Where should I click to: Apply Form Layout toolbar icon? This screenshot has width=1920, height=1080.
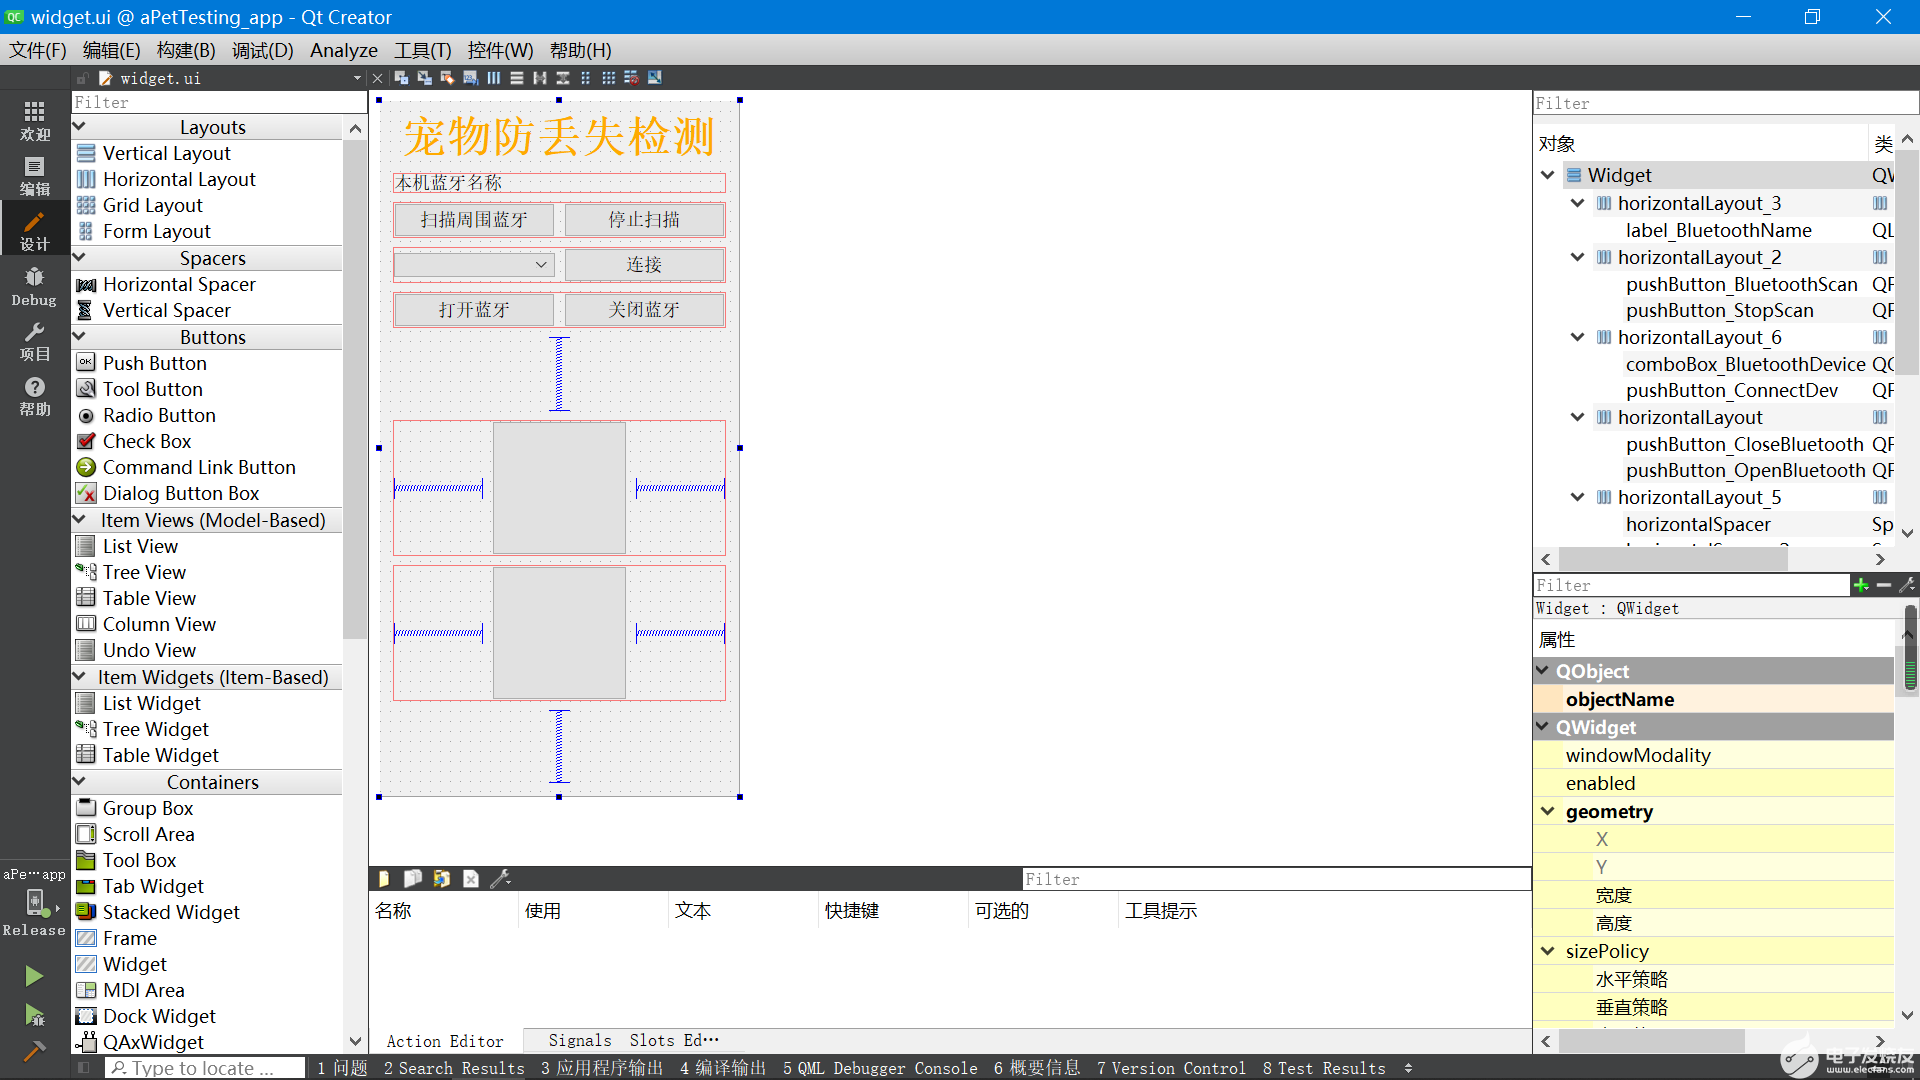point(586,77)
